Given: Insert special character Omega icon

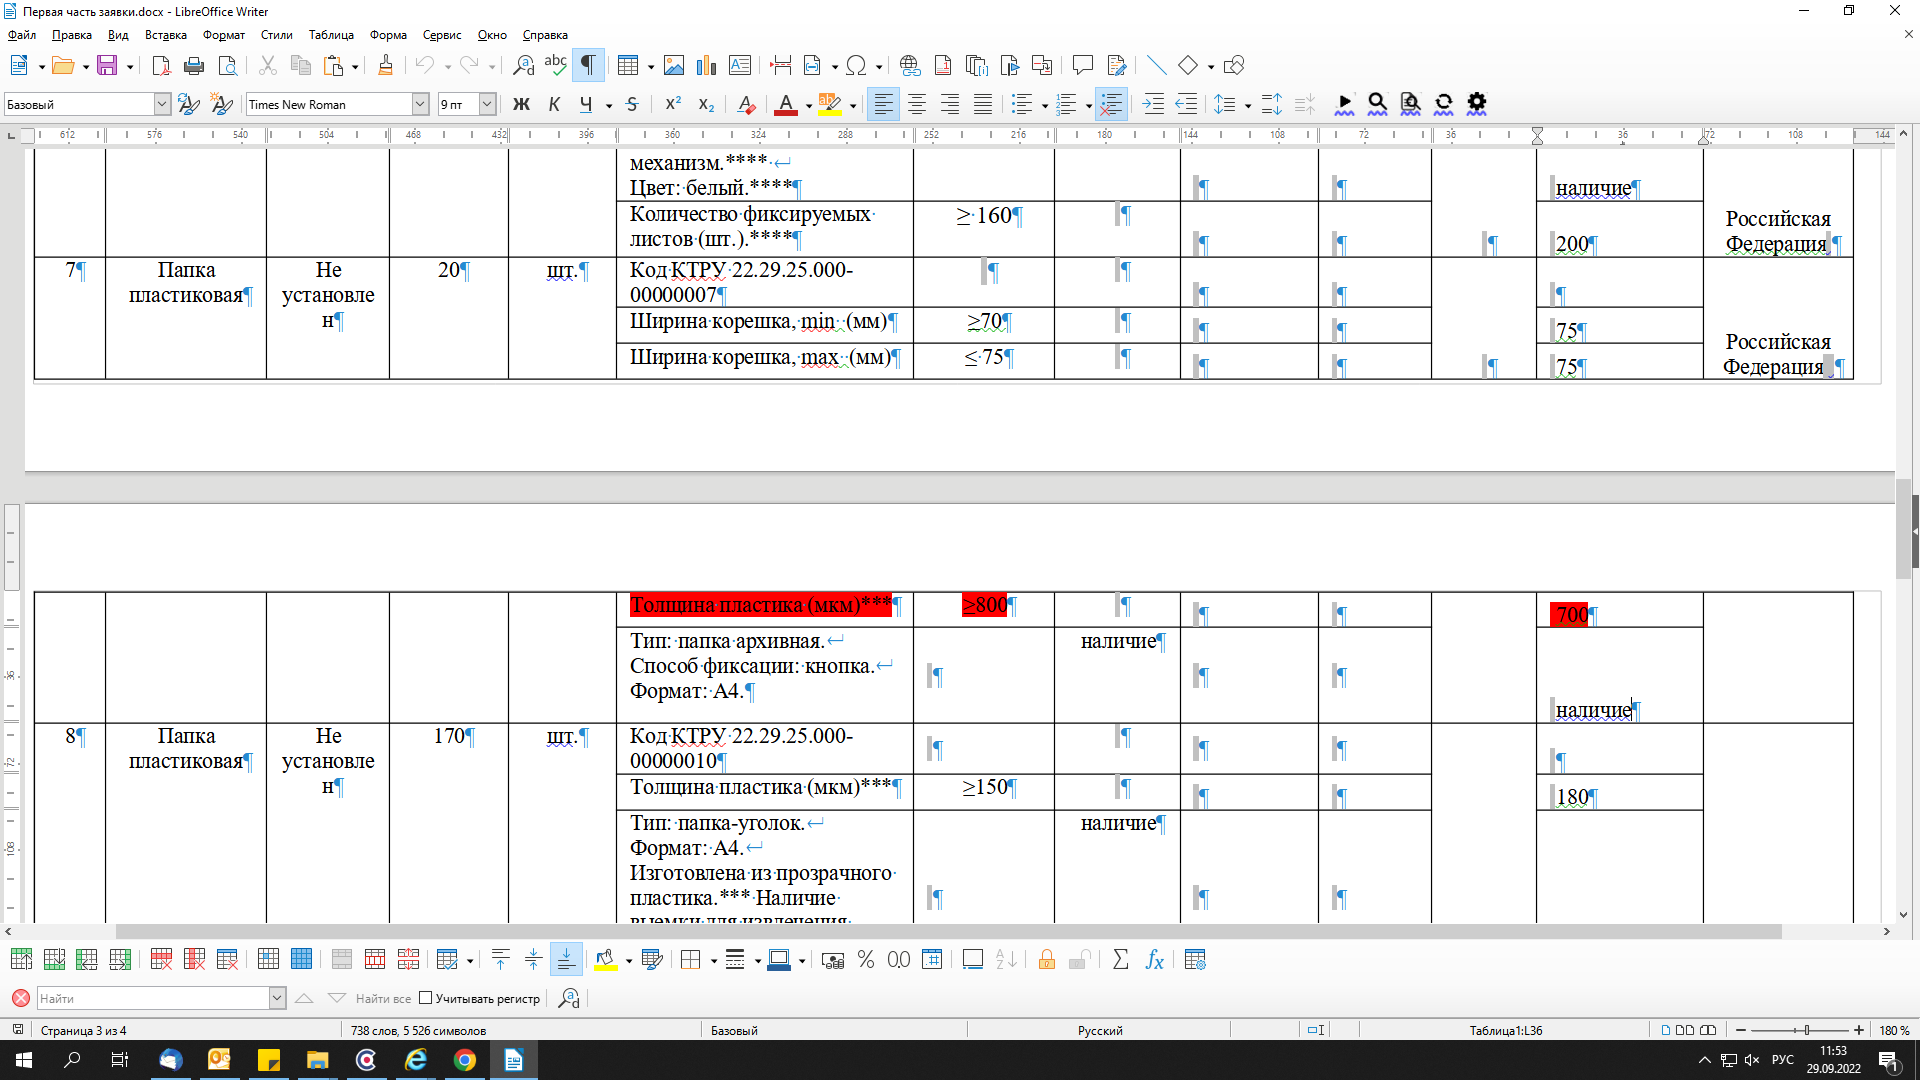Looking at the screenshot, I should point(856,66).
